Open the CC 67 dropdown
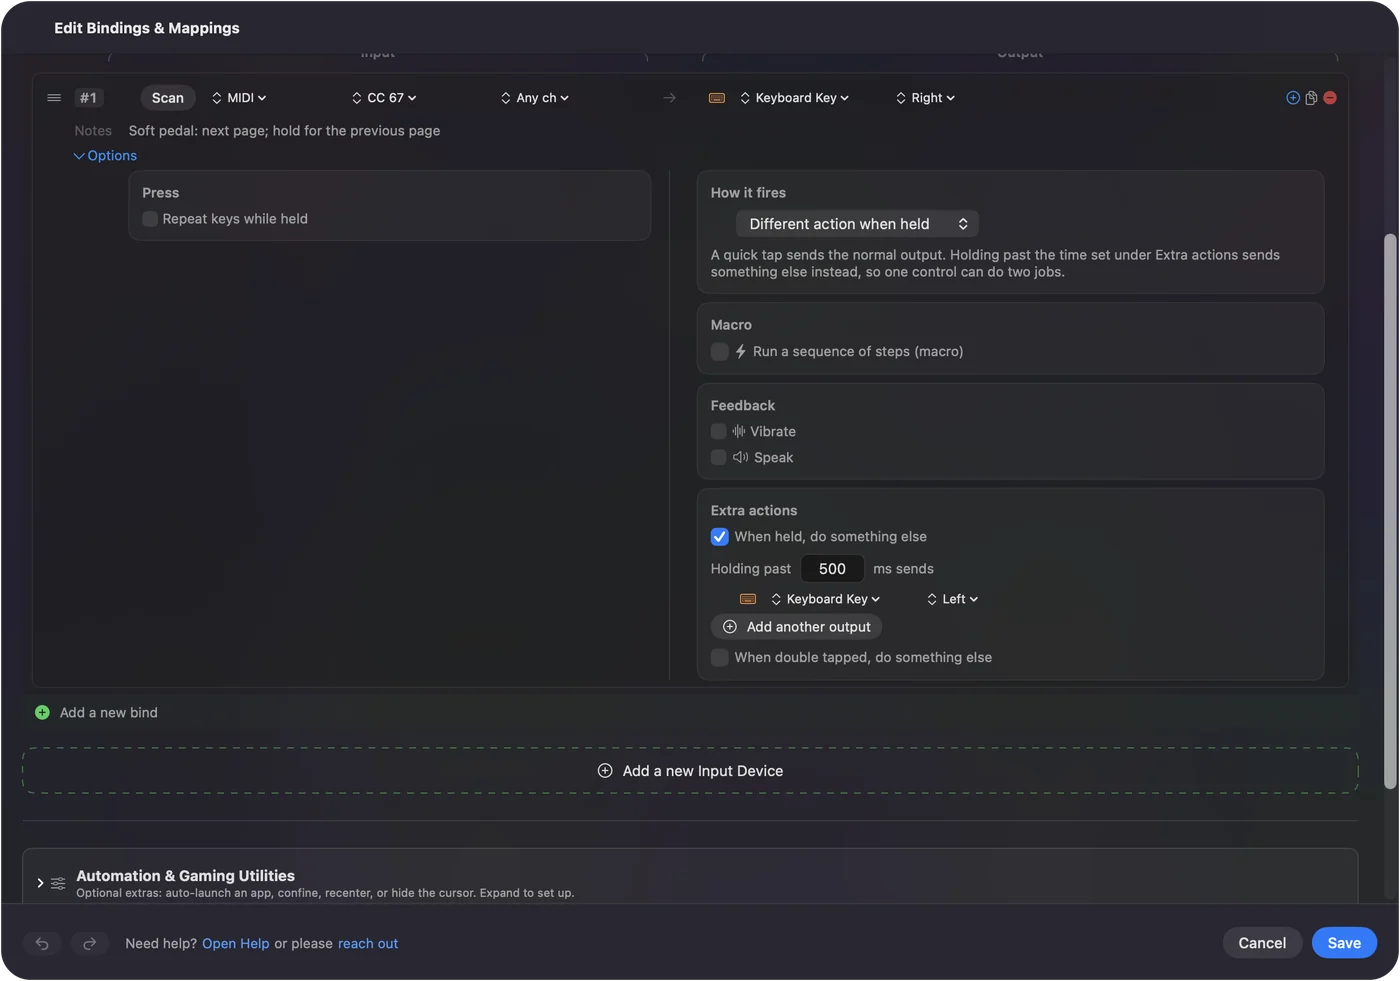Viewport: 1400px width, 981px height. point(384,98)
